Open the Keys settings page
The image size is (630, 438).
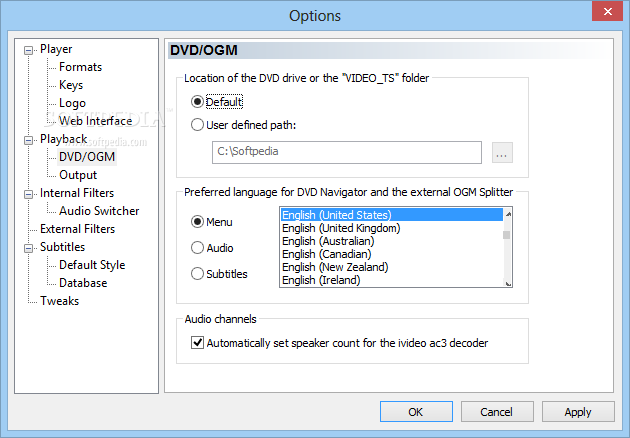click(x=71, y=85)
